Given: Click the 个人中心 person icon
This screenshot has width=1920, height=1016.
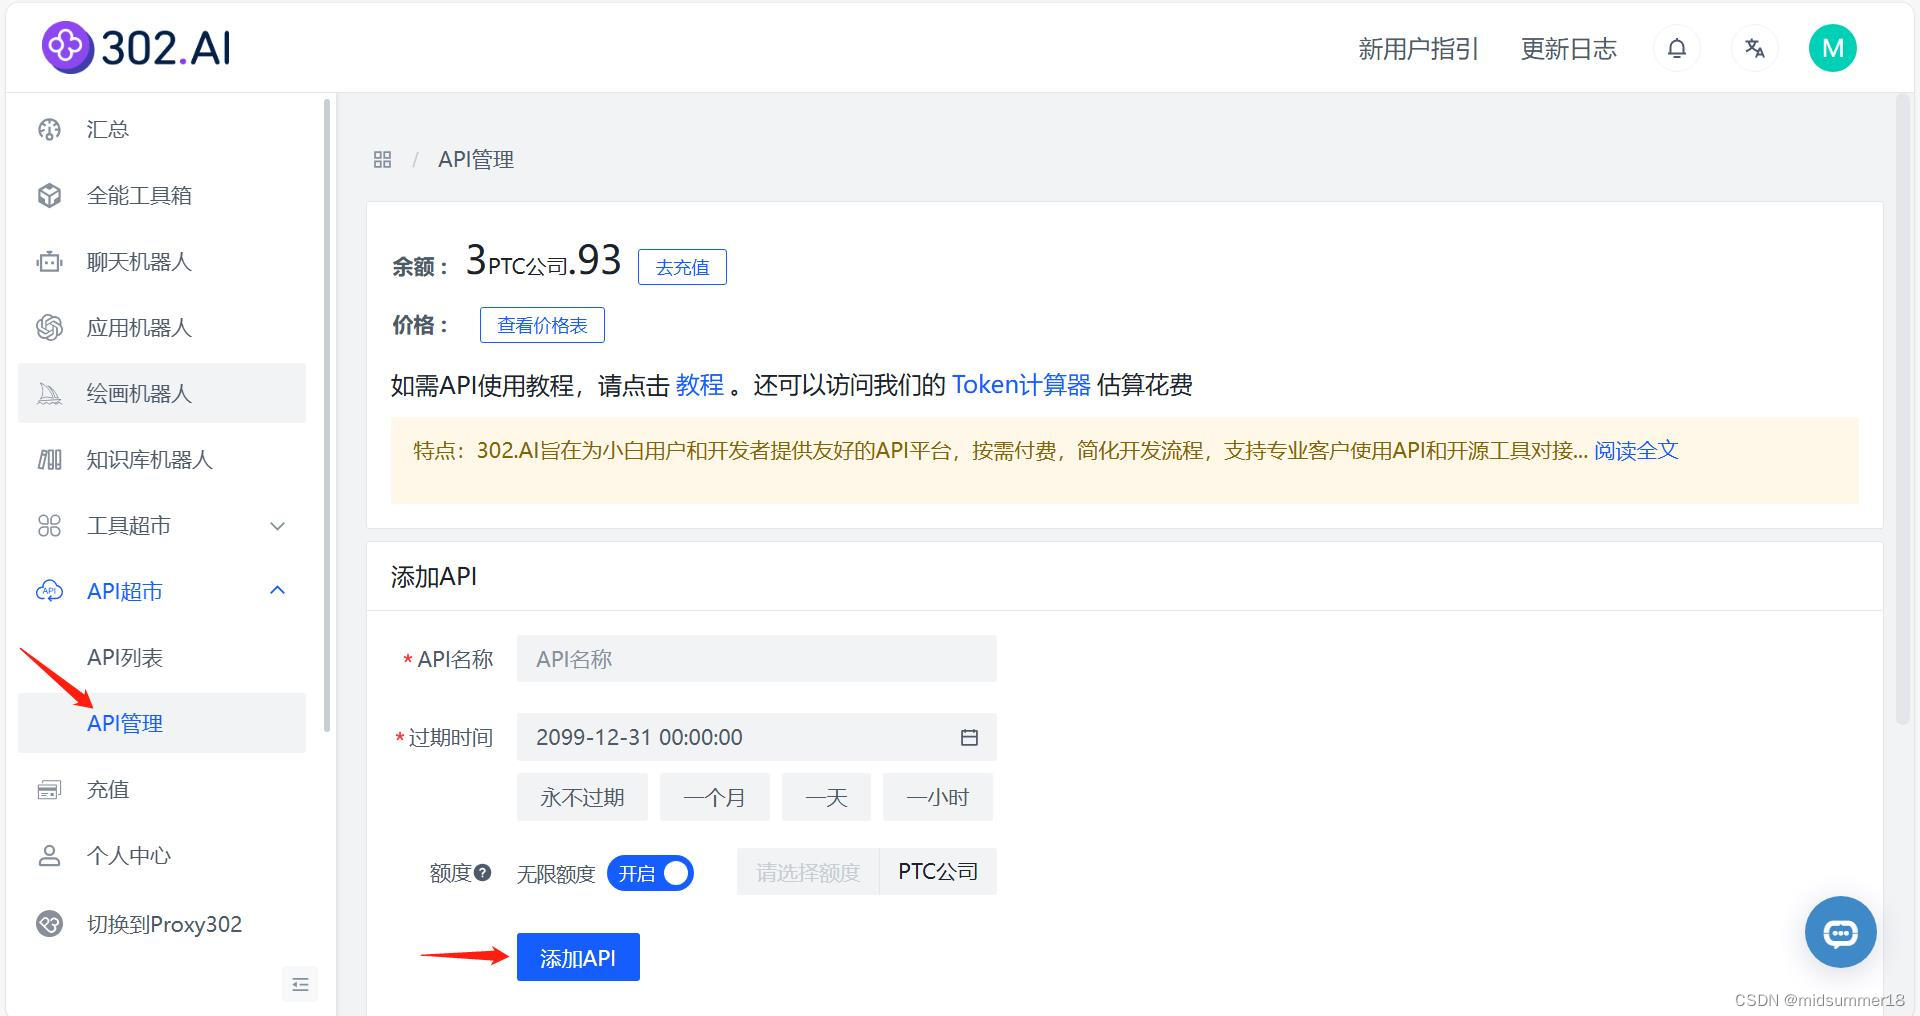Looking at the screenshot, I should click(49, 855).
